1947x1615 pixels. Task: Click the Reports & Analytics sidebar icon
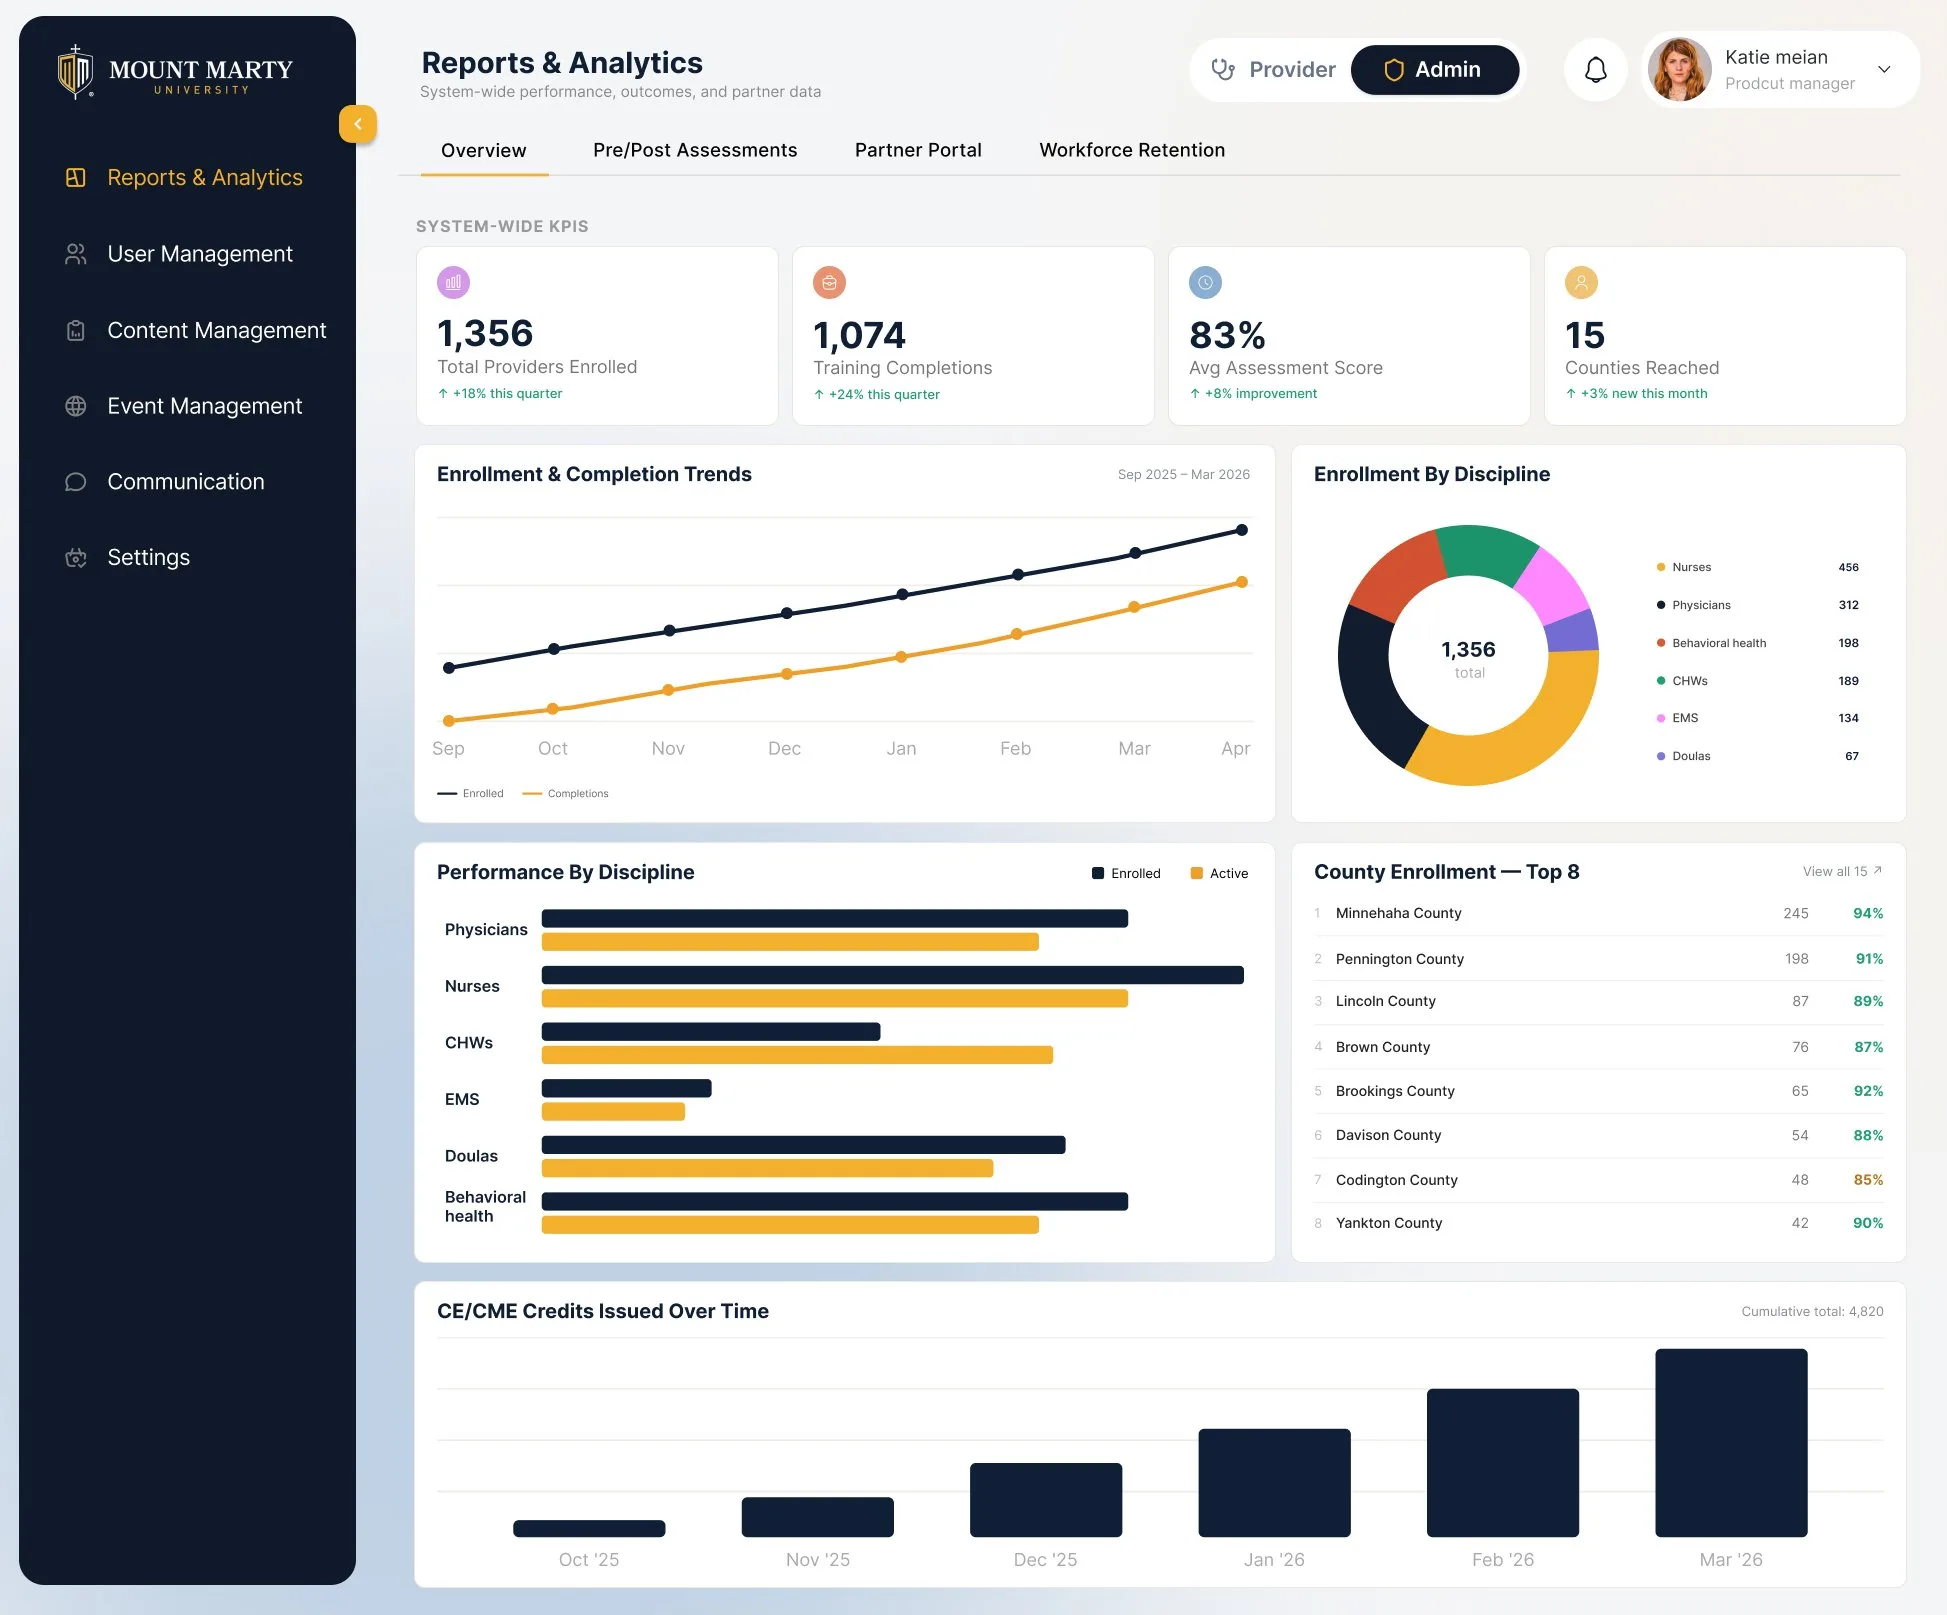click(76, 177)
